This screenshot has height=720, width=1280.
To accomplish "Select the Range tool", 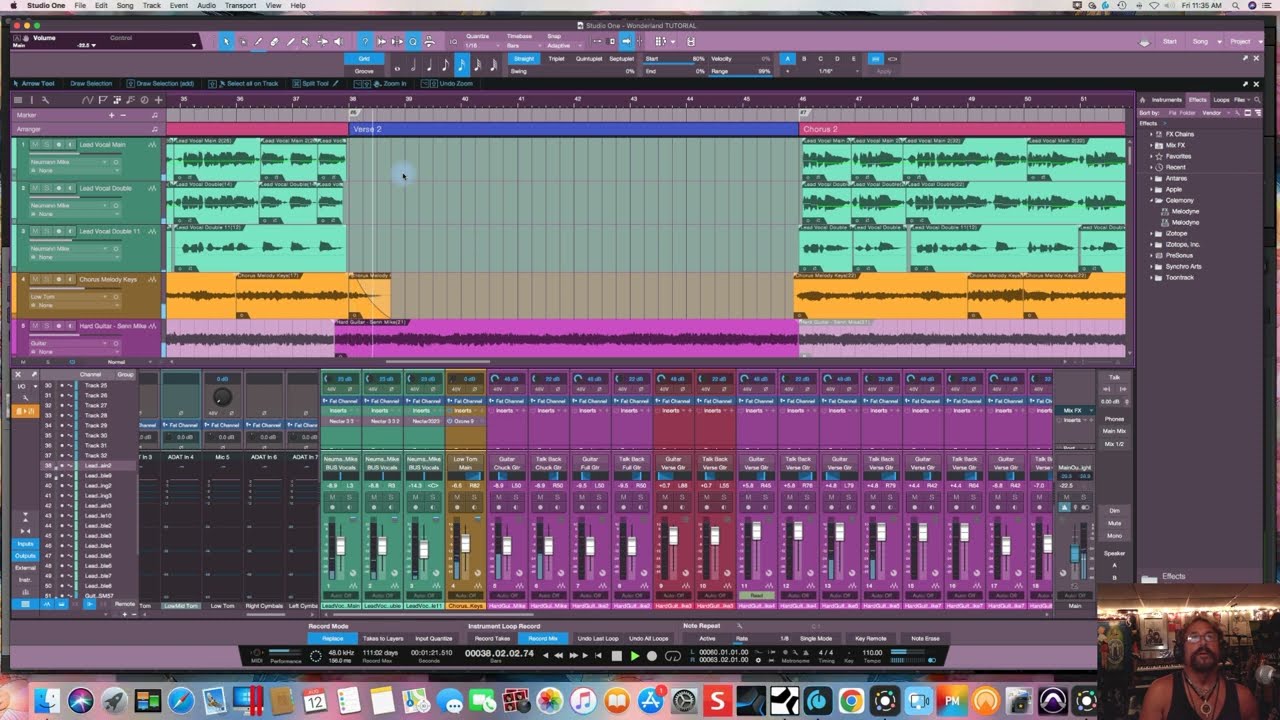I will pos(243,42).
